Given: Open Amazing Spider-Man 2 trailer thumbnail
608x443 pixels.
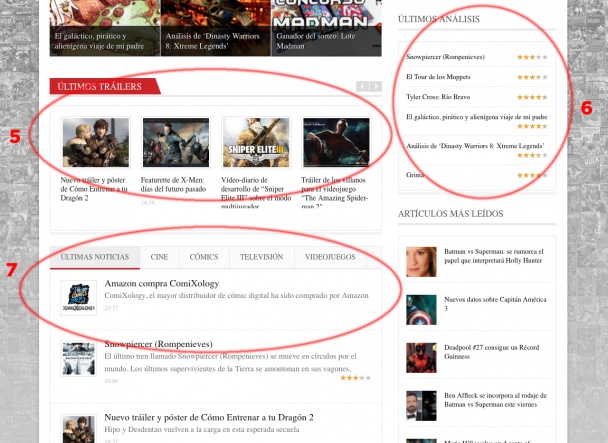Looking at the screenshot, I should (336, 143).
